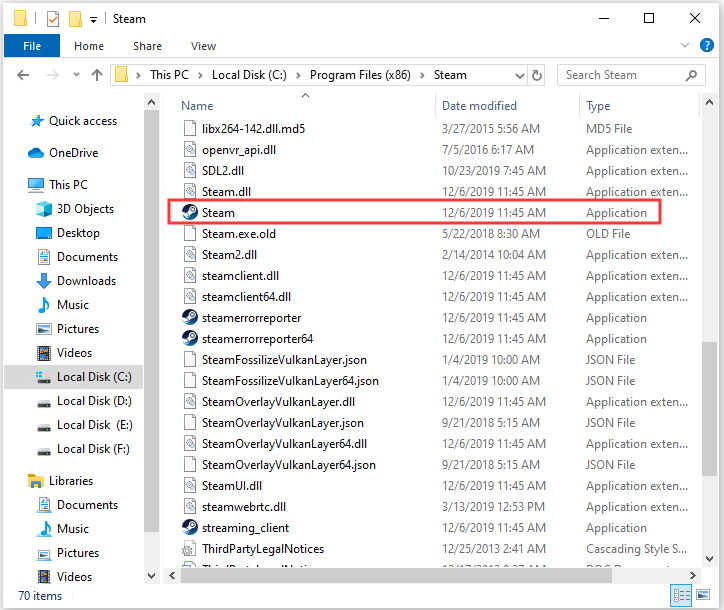The width and height of the screenshot is (724, 610).
Task: Click the file list scroll right arrow
Action: pos(693,575)
